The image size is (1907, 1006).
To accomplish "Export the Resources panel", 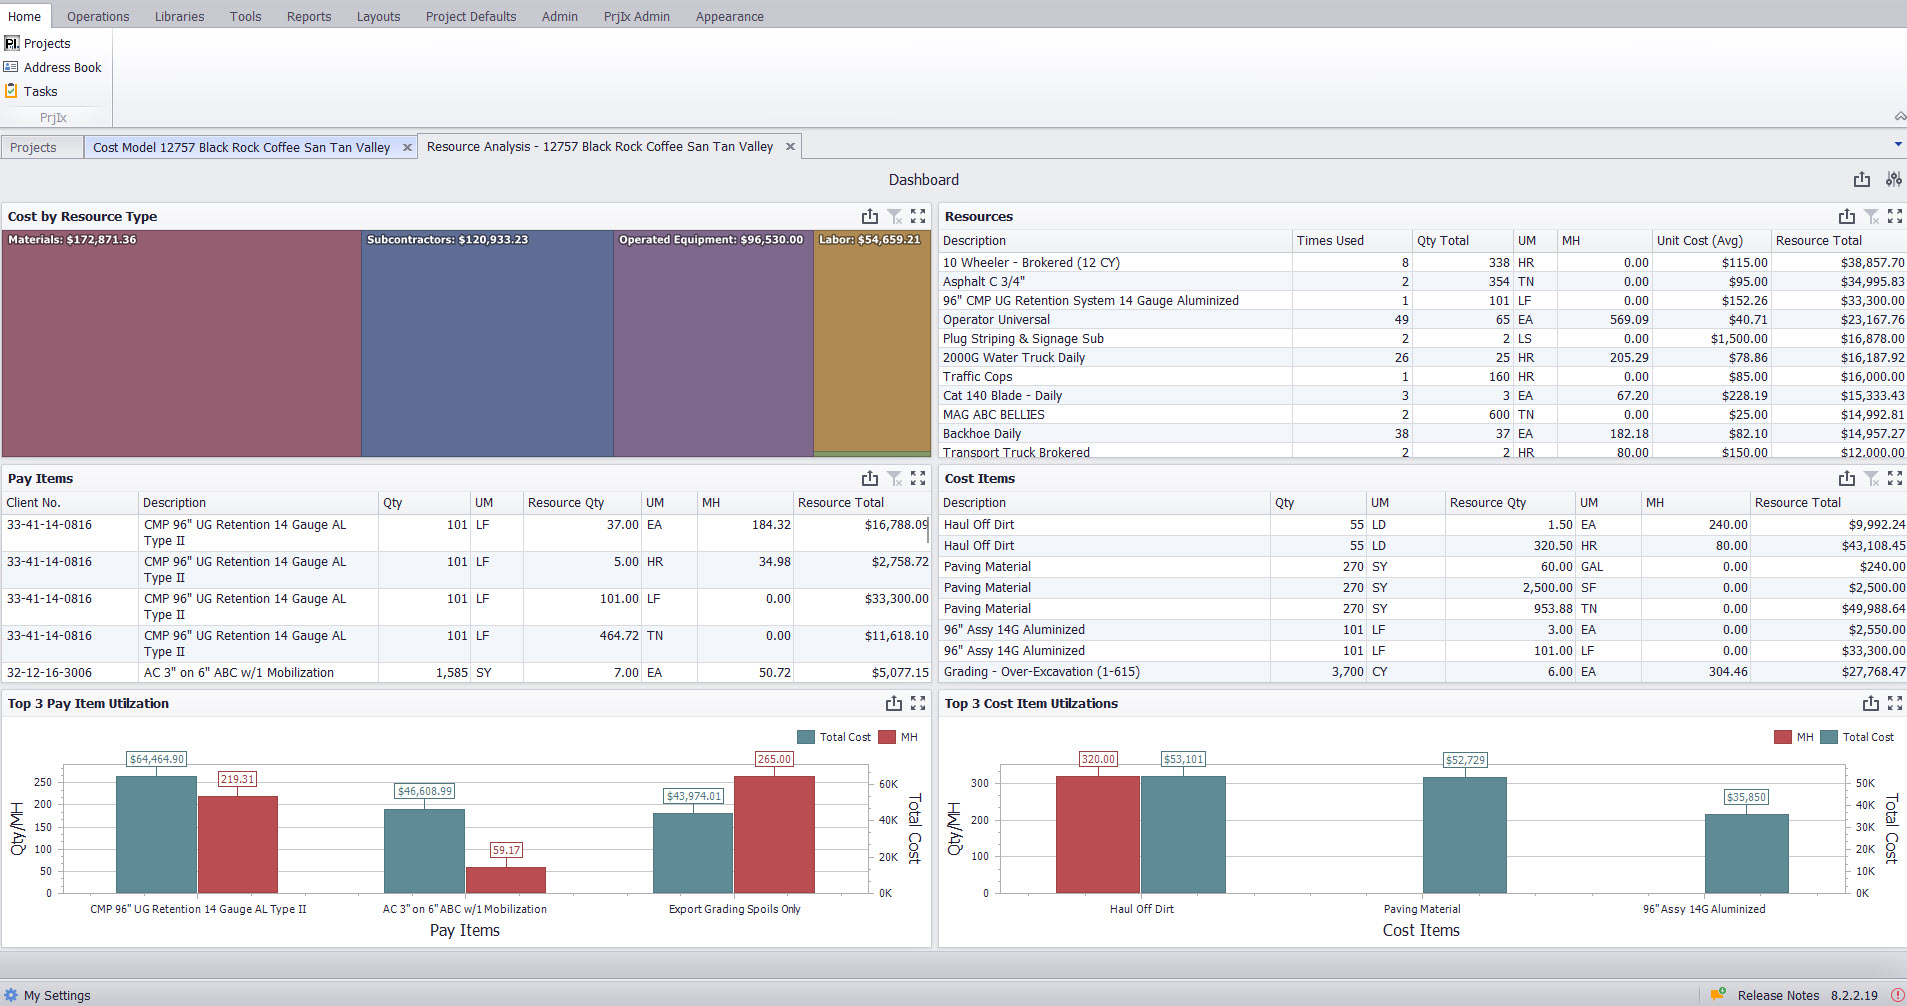I will coord(1847,216).
